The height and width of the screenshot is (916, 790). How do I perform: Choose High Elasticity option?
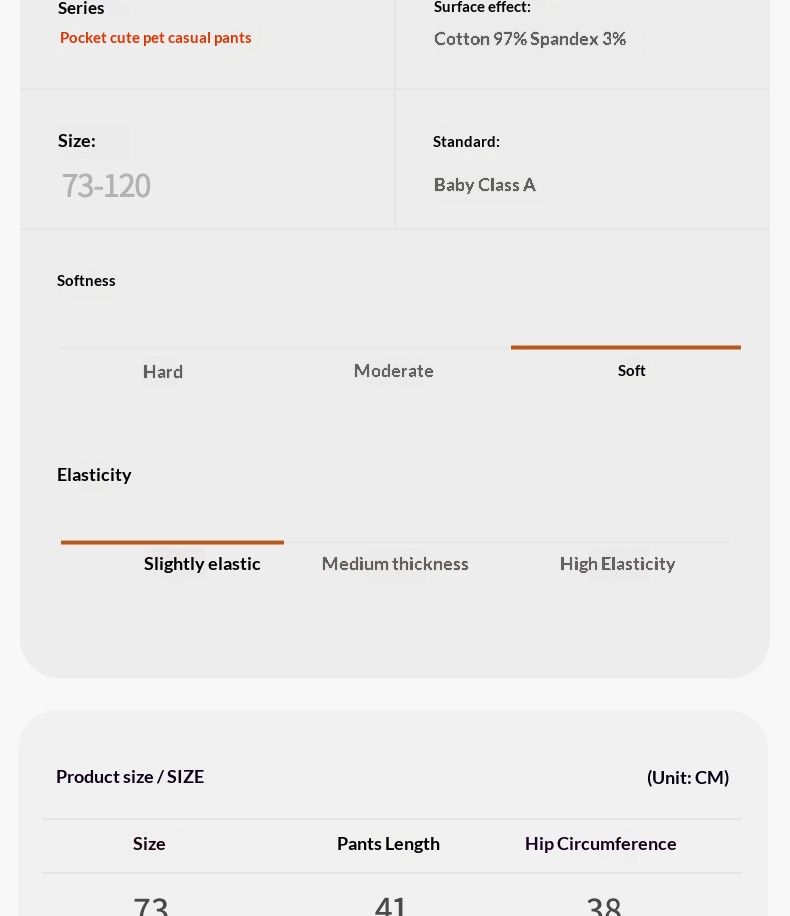[x=617, y=564]
